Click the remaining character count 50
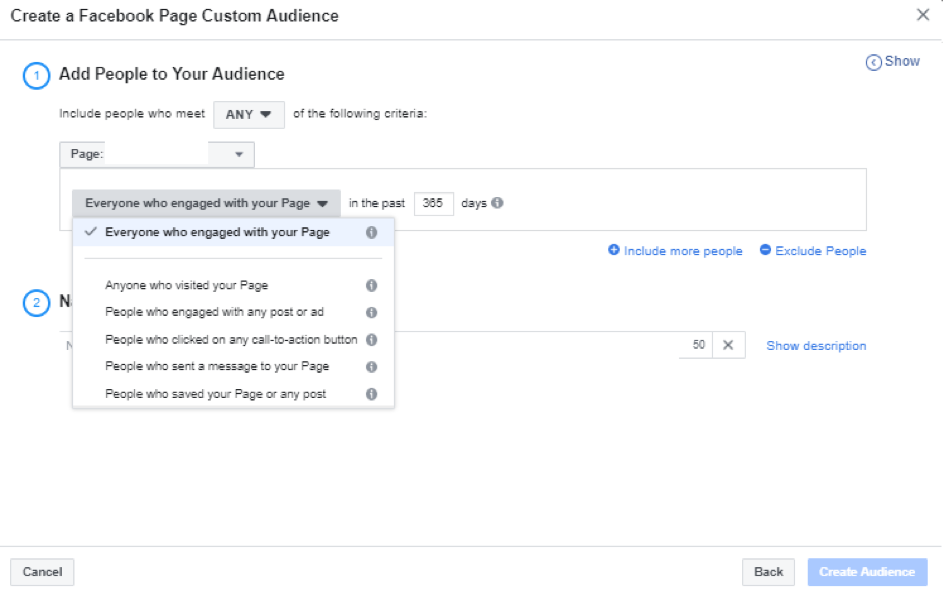Viewport: 943px width, 593px height. [x=698, y=345]
